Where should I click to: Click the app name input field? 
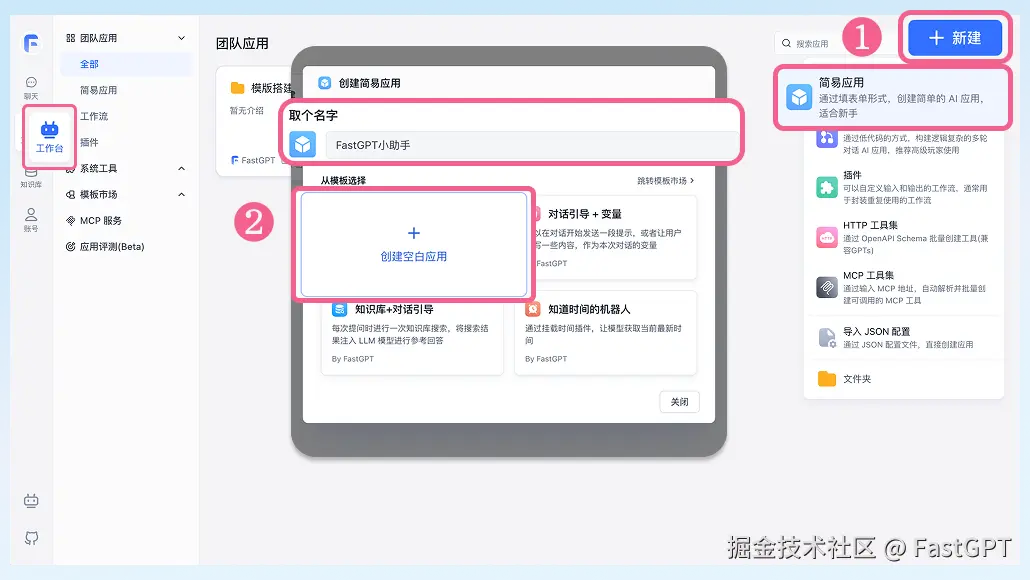531,145
